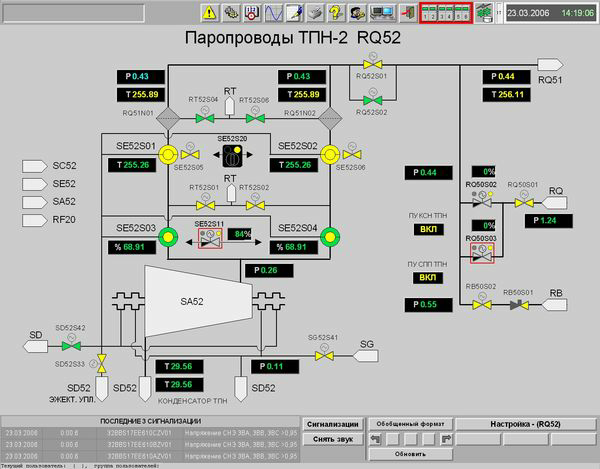Open the green network database icon

[484, 13]
